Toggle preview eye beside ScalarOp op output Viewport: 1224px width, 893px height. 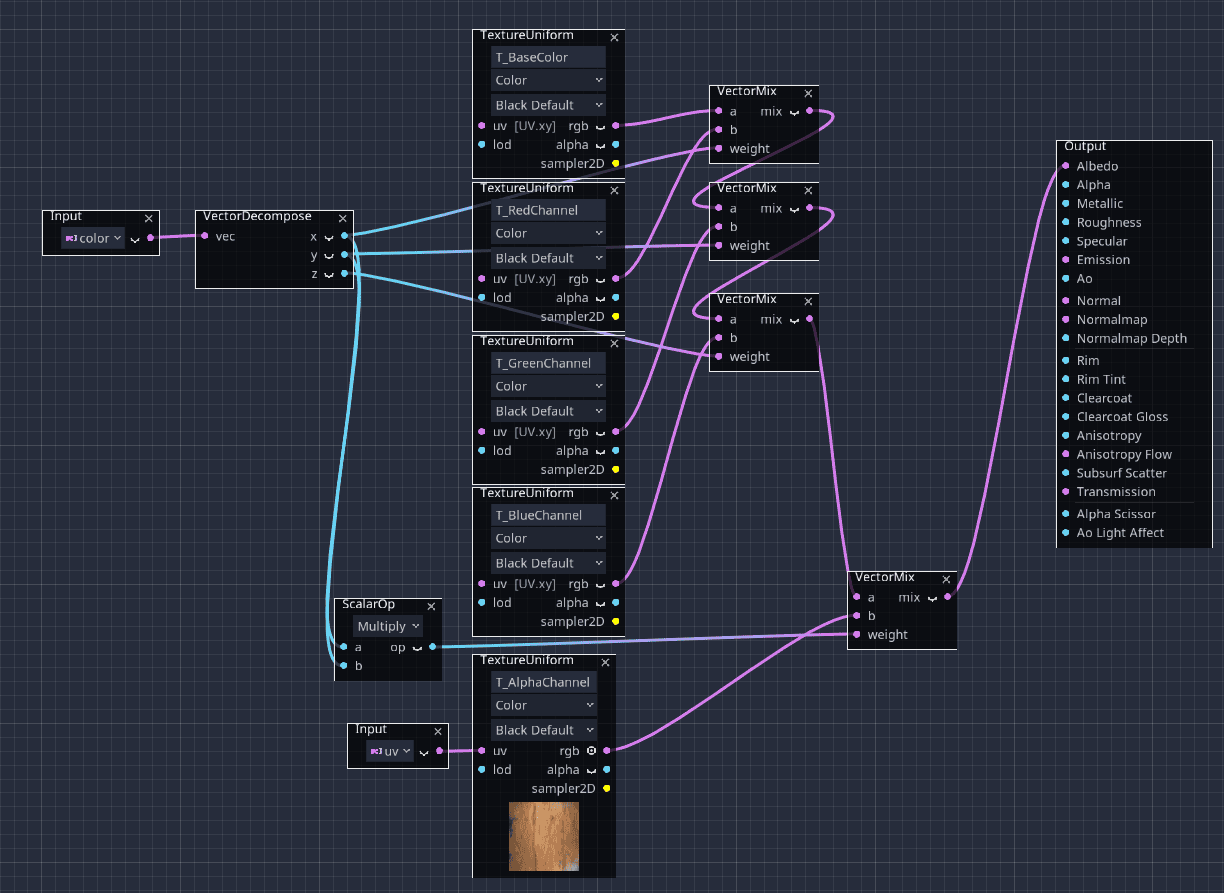pyautogui.click(x=417, y=648)
